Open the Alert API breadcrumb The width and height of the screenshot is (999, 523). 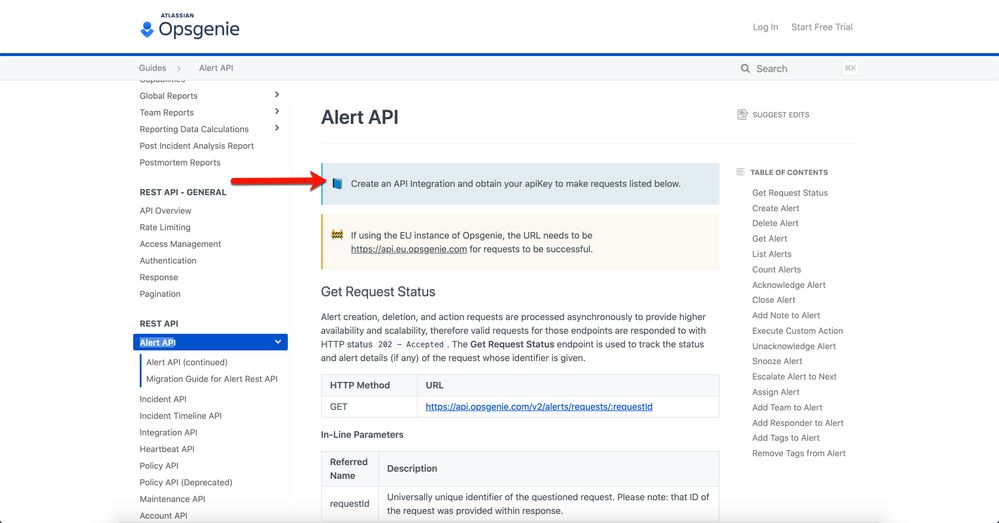click(x=216, y=68)
